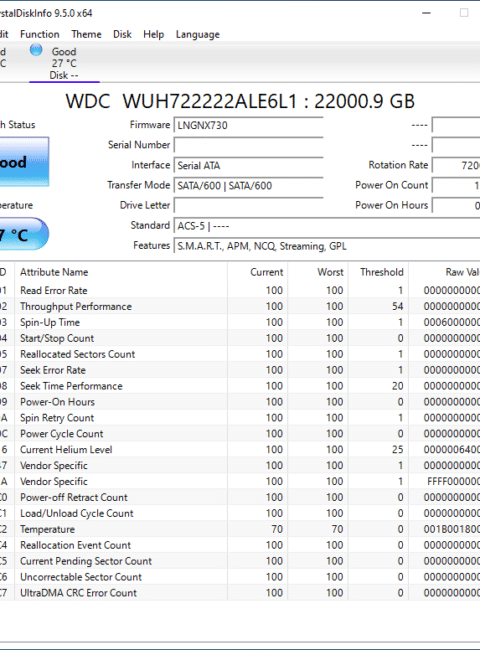Select the Power-off Retract Count row
480x650 pixels.
(240, 497)
